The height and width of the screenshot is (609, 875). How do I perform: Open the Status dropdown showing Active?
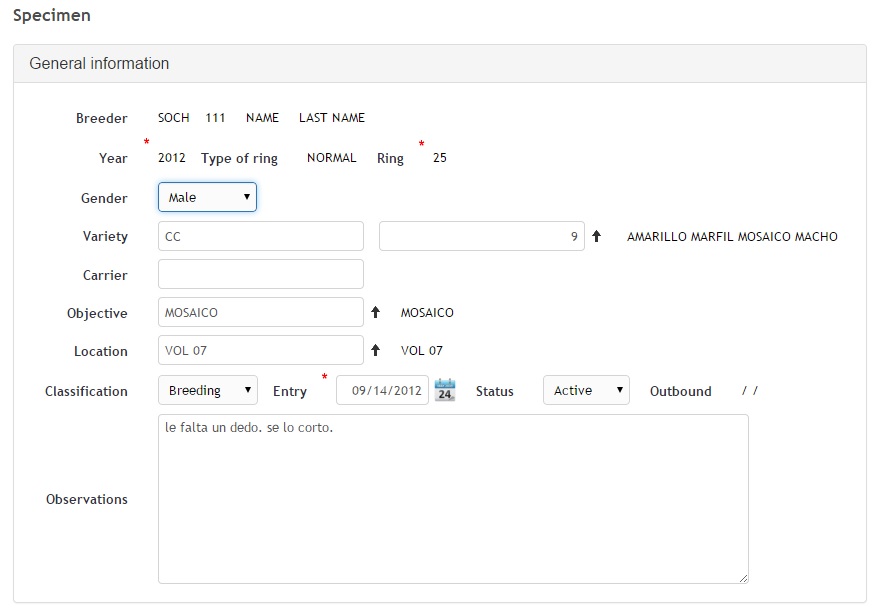coord(586,390)
